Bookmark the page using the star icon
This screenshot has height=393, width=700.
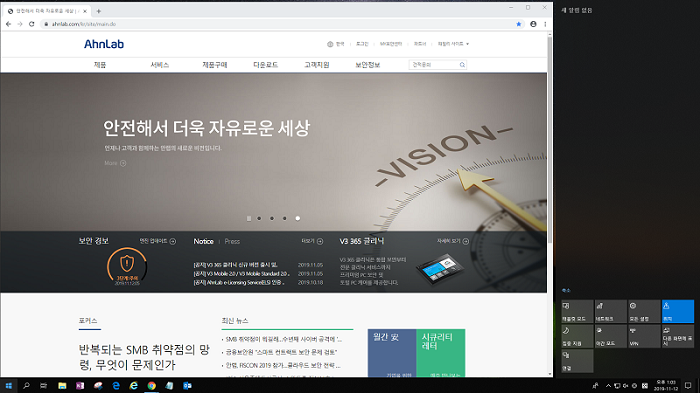(x=518, y=24)
